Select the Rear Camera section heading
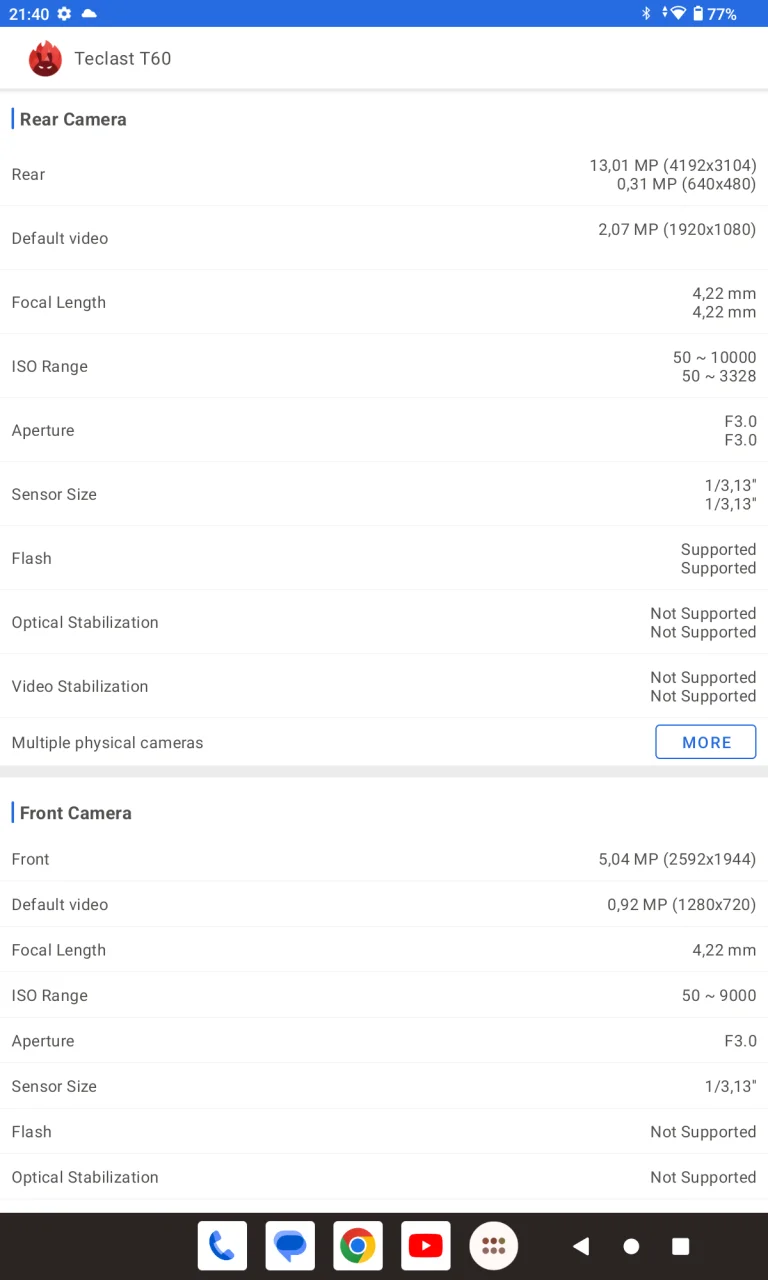Screen dimensions: 768x1280 click(72, 119)
